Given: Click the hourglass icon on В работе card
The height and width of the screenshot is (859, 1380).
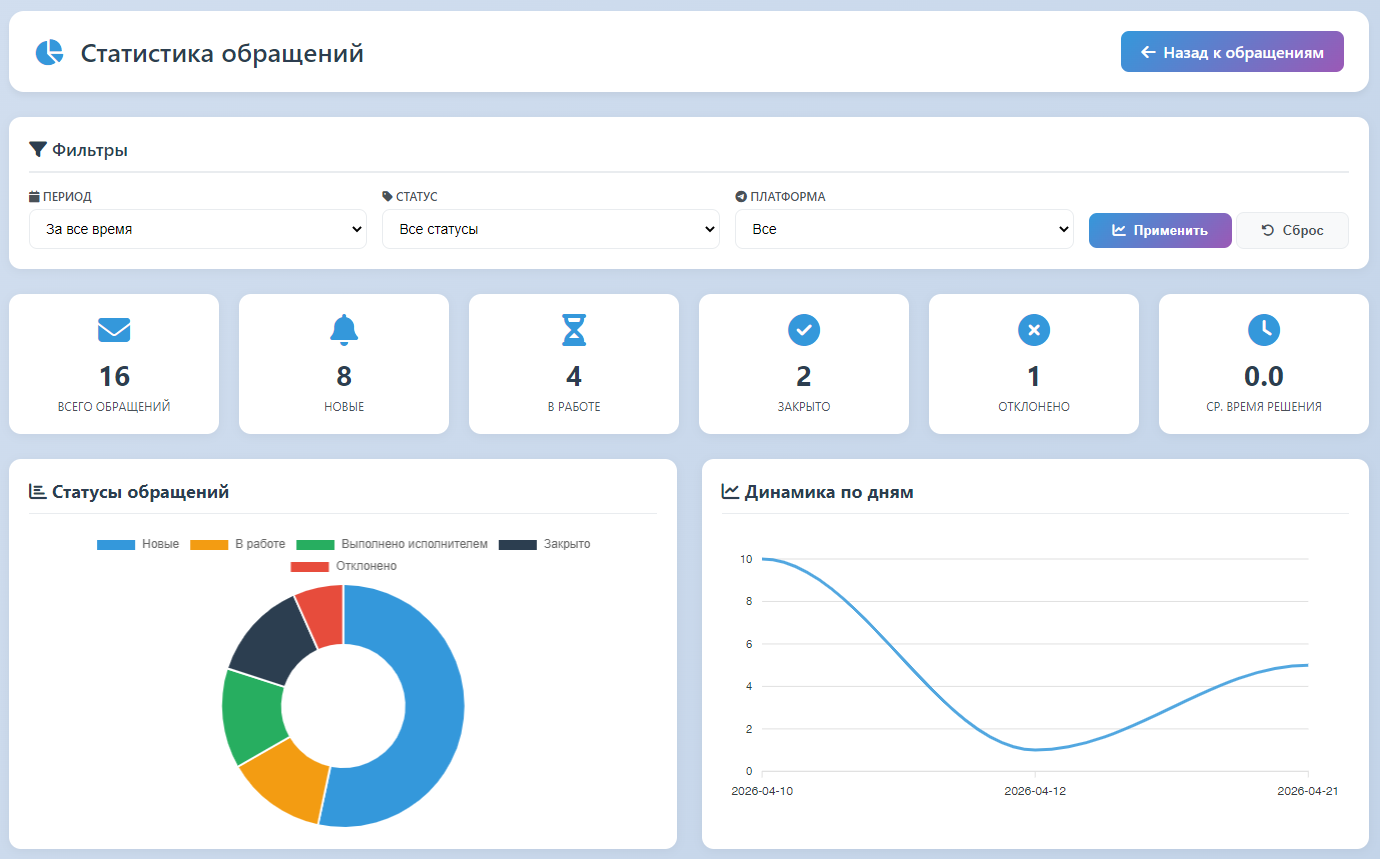Looking at the screenshot, I should 574,329.
